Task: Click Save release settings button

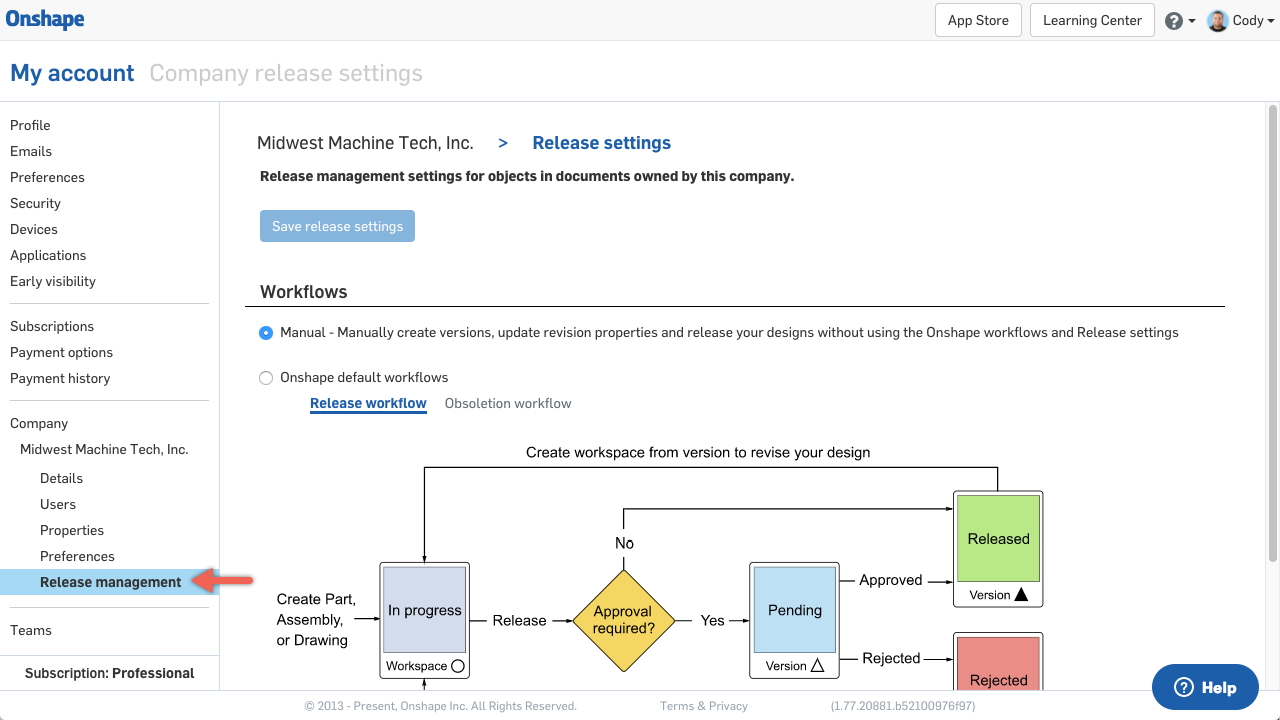Action: (337, 226)
